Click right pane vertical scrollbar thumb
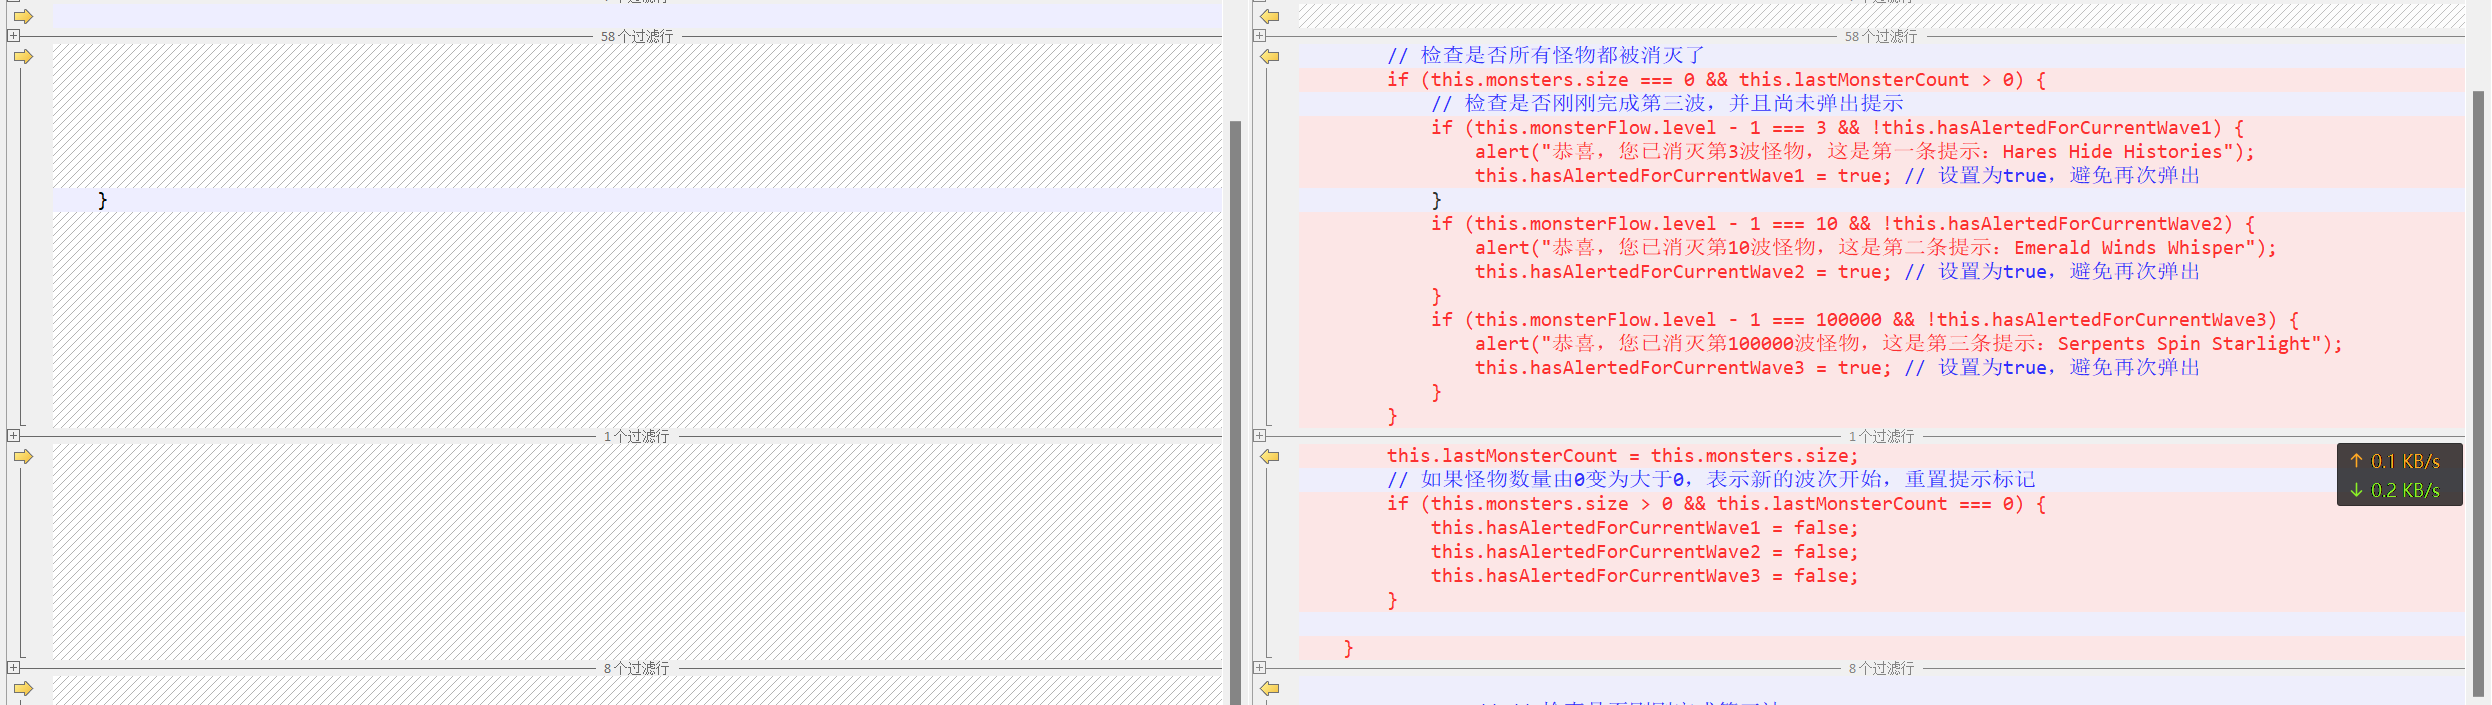 pyautogui.click(x=2478, y=394)
